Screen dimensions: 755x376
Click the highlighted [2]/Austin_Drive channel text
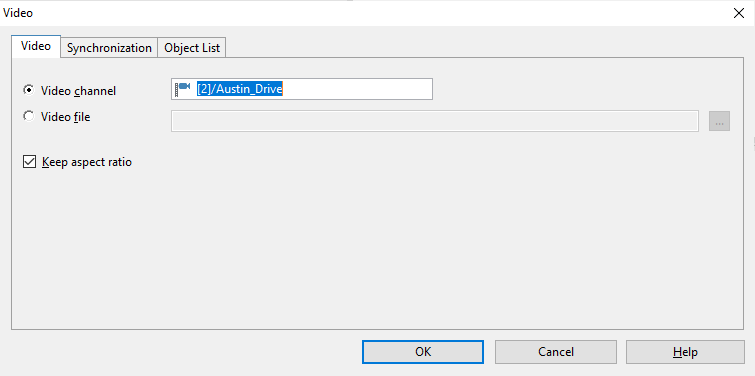click(239, 89)
